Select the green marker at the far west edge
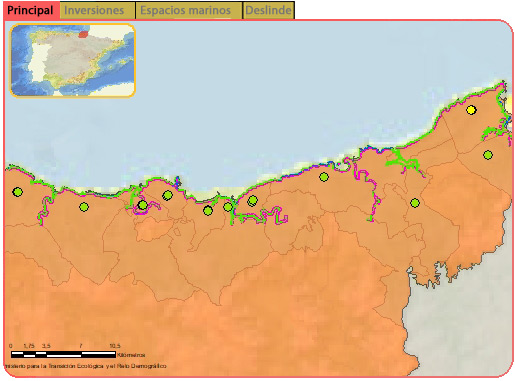 18,192
